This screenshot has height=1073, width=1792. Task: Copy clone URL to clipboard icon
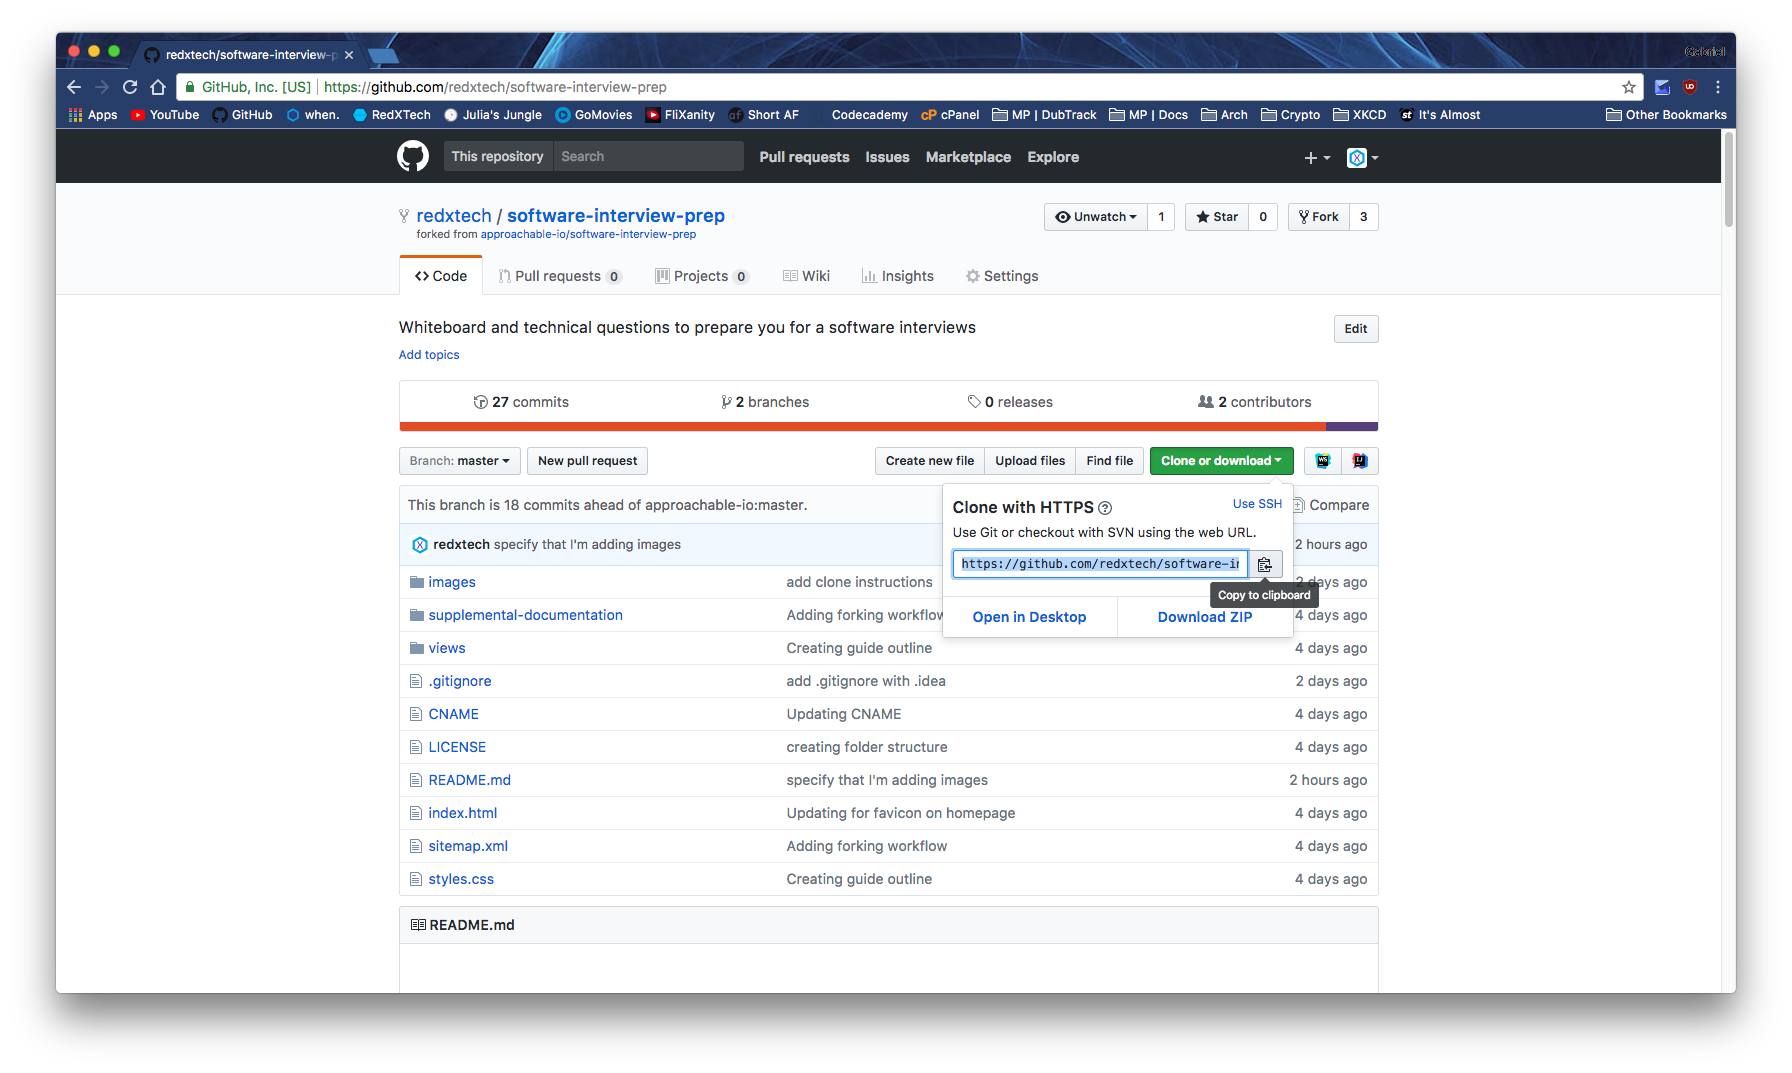click(1265, 564)
